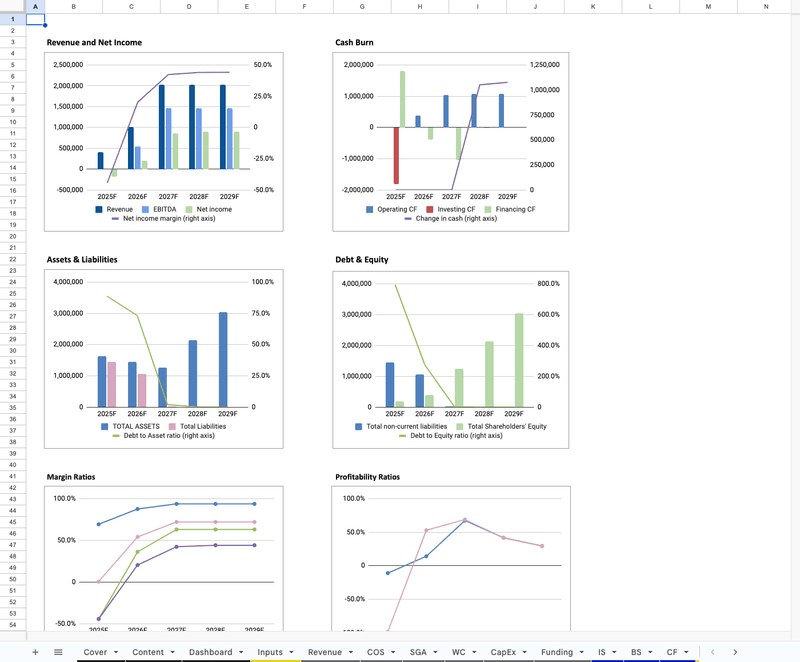Click the Revenue legend color swatch
Screen dimensions: 800x662
point(99,209)
